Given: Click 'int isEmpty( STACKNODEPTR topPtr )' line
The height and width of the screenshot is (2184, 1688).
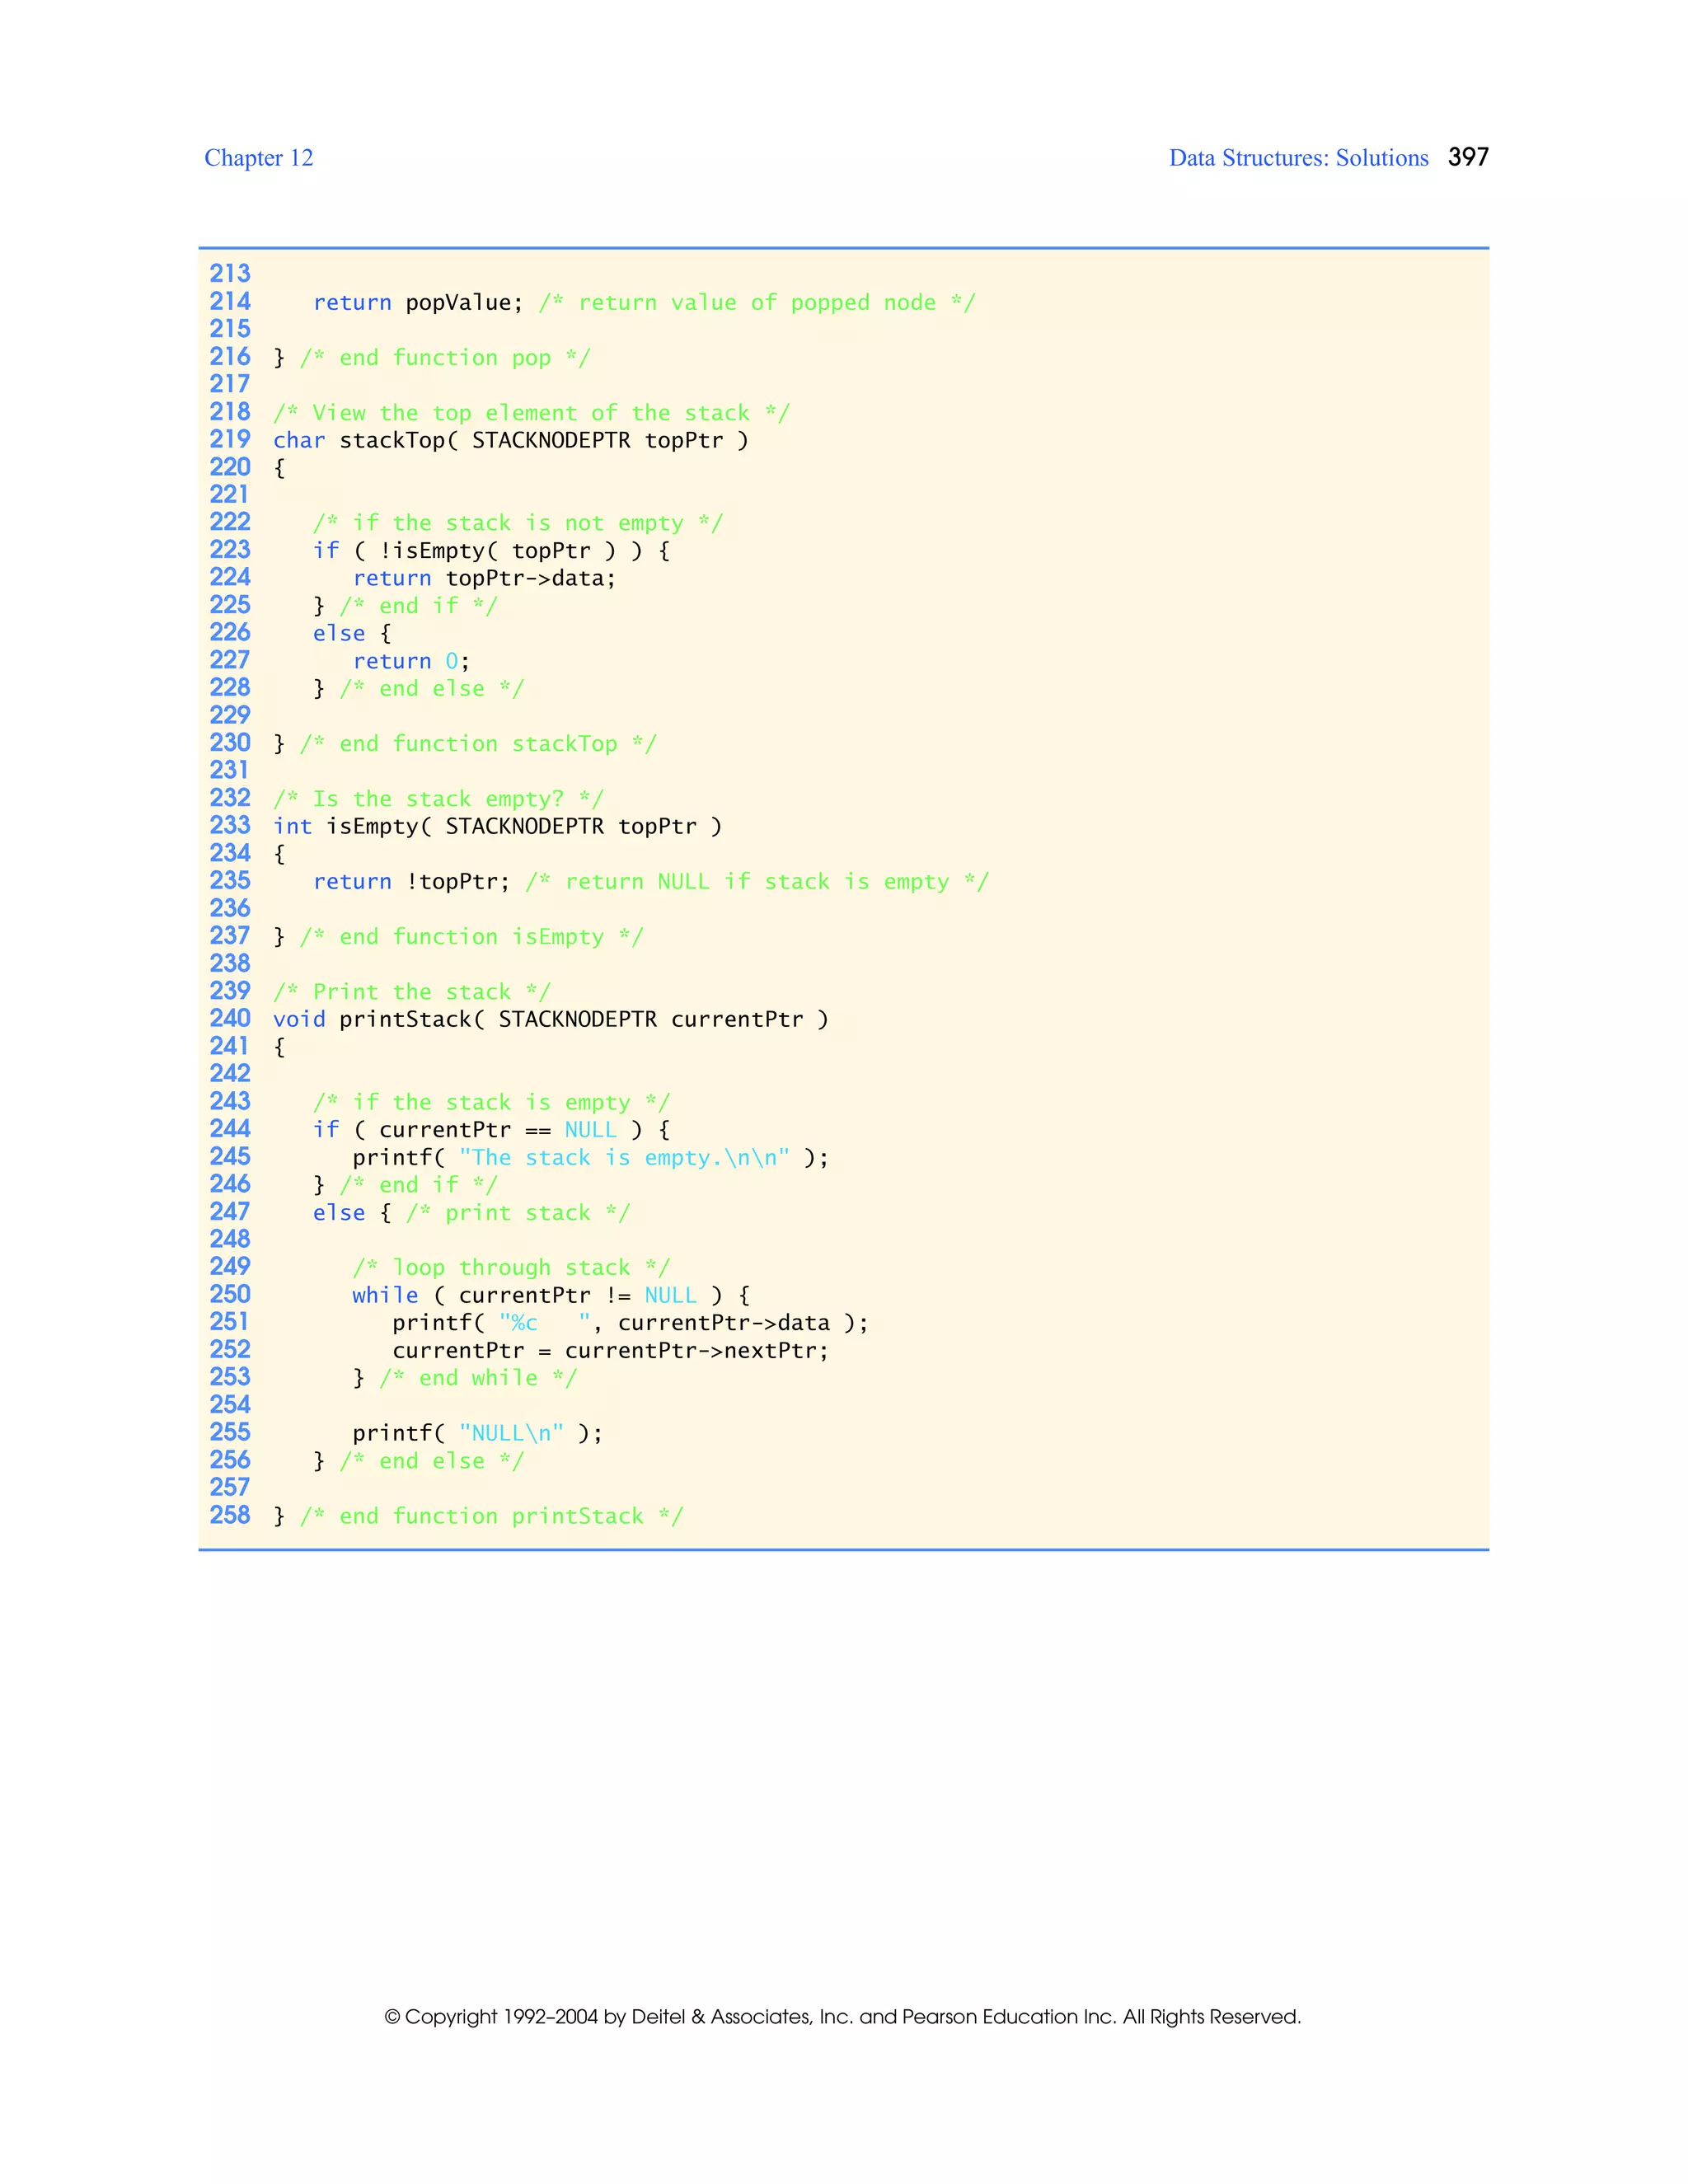Looking at the screenshot, I should click(x=497, y=826).
